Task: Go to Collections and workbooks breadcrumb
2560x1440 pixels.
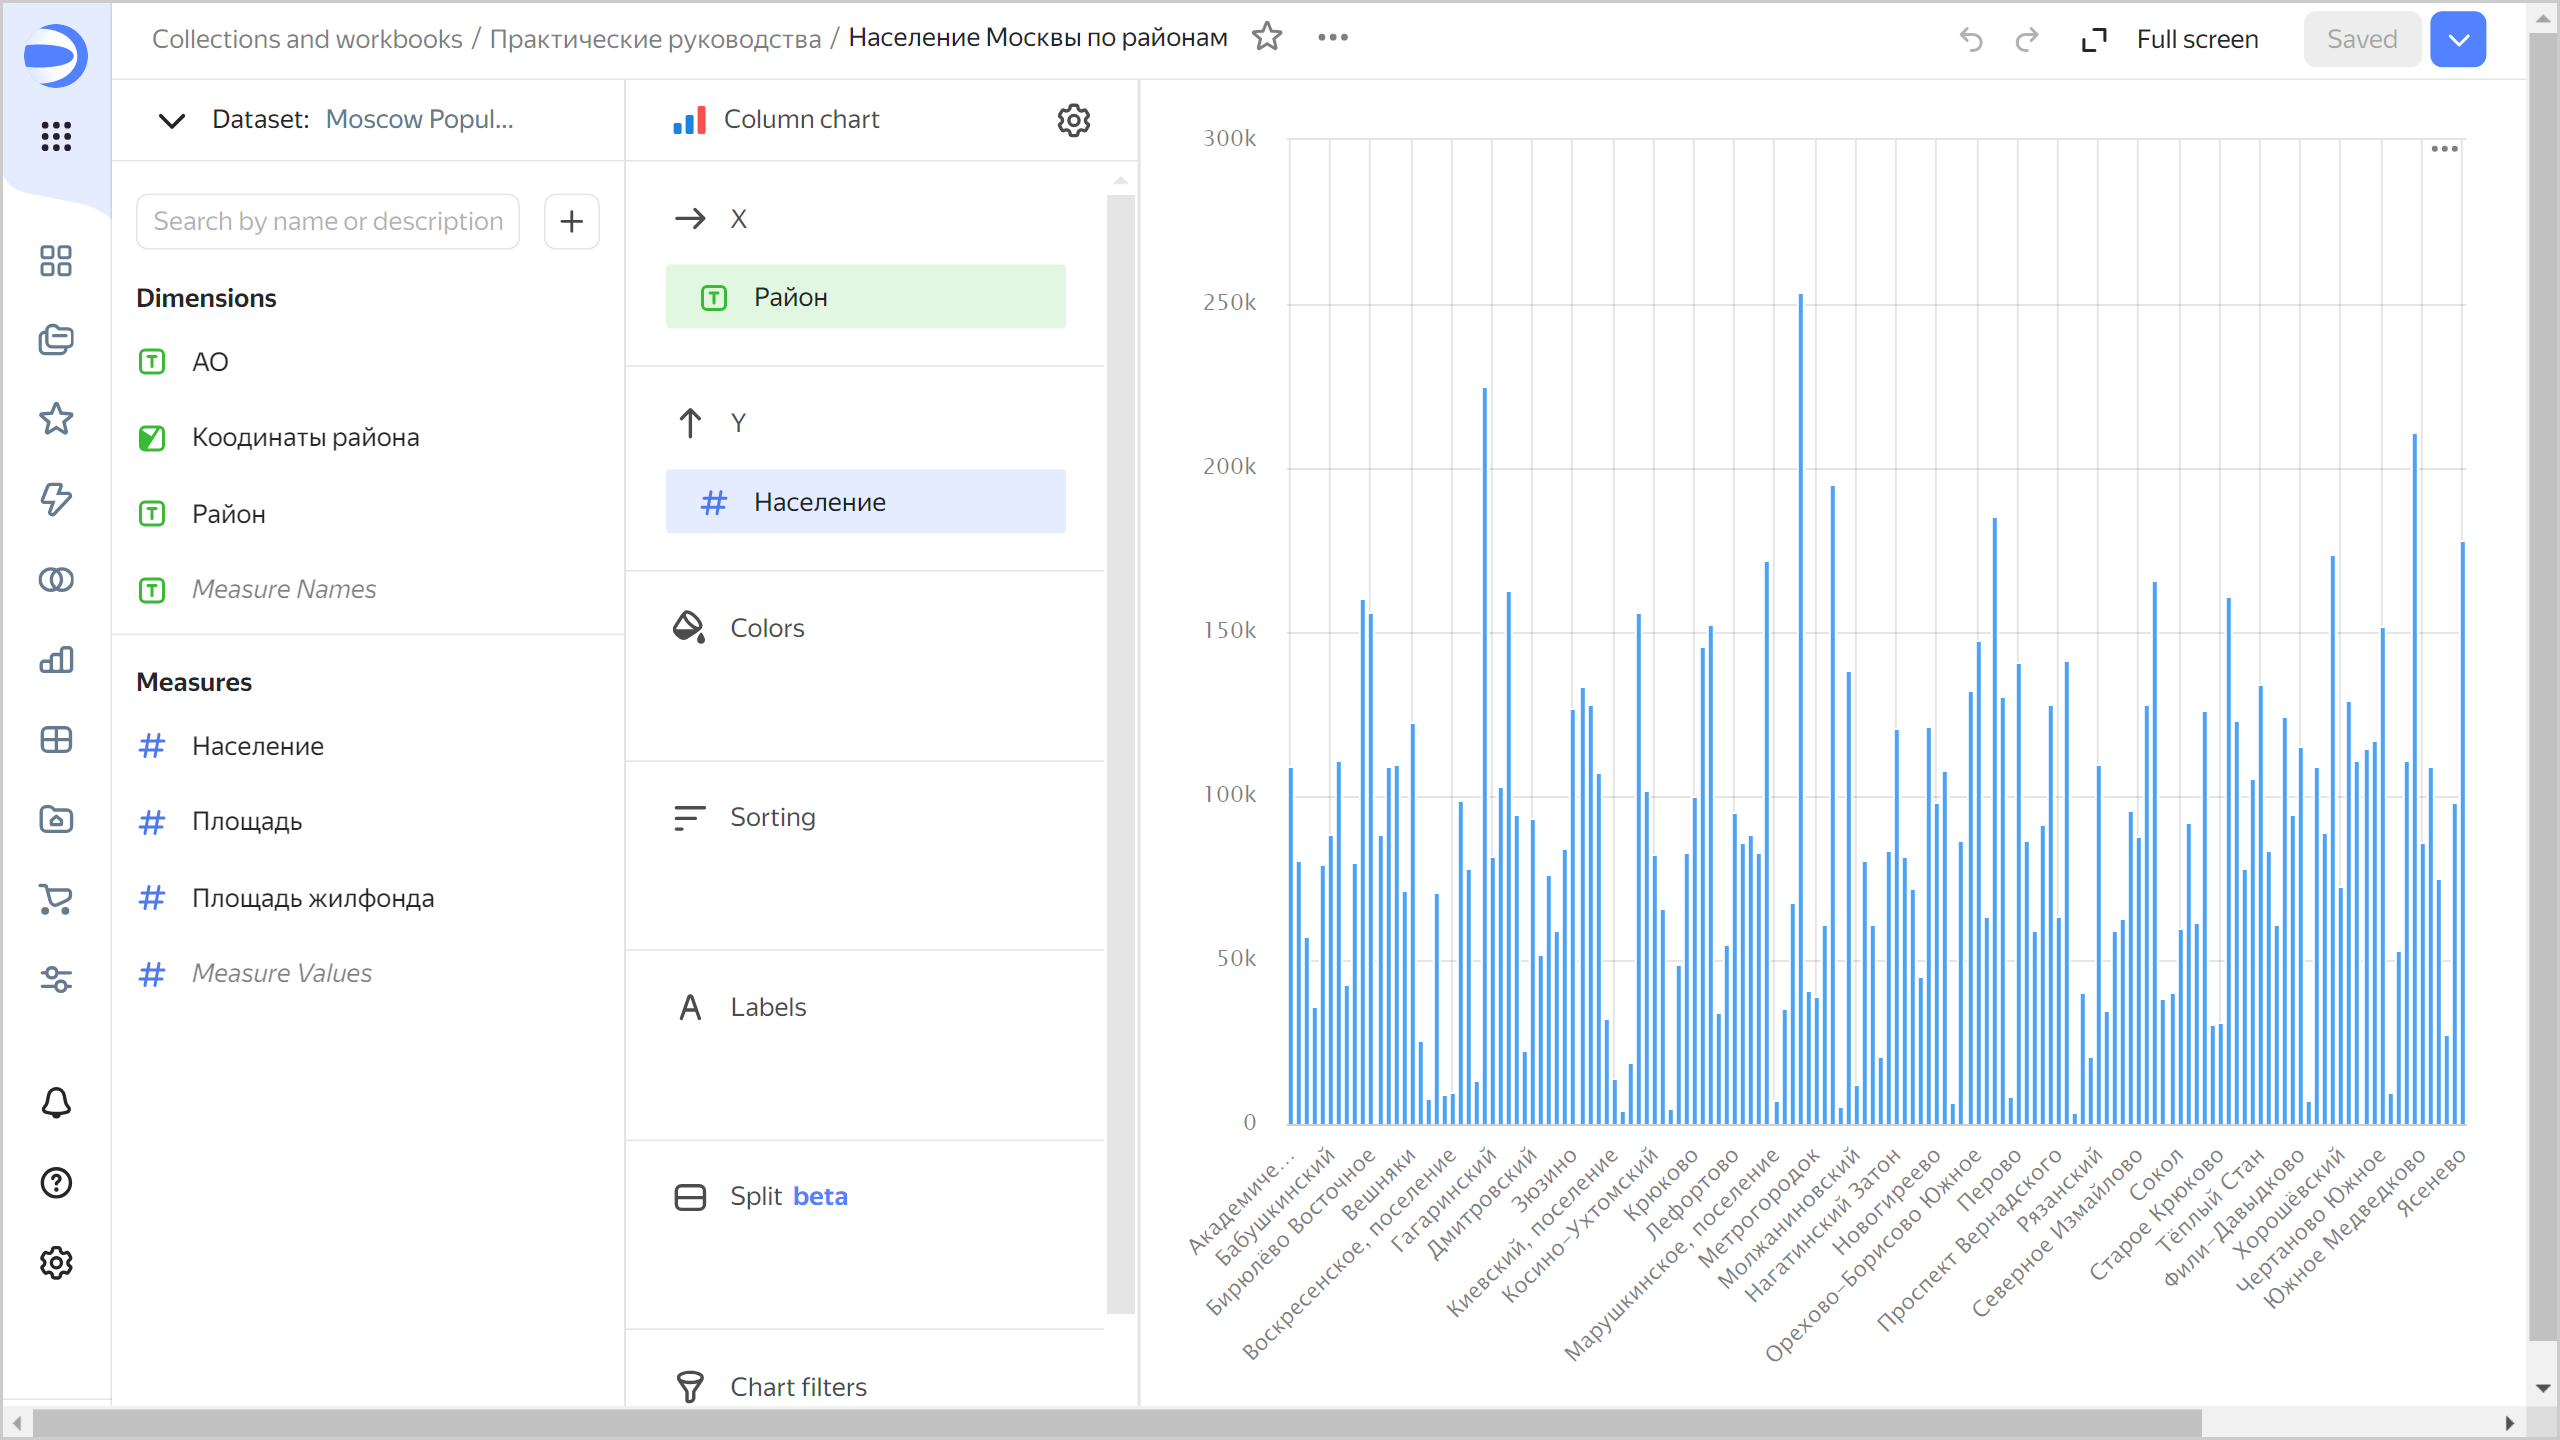Action: 307,39
